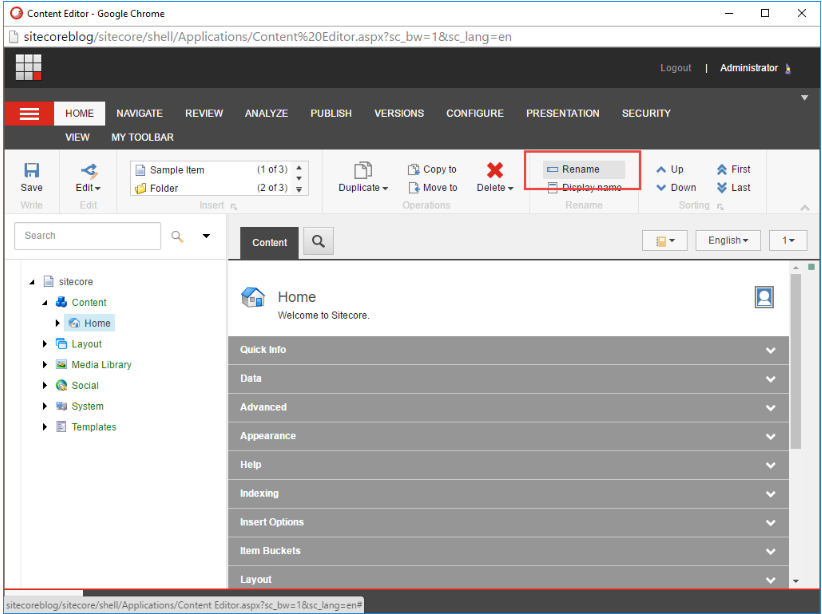Click the tree Search input field
The image size is (822, 614).
88,235
